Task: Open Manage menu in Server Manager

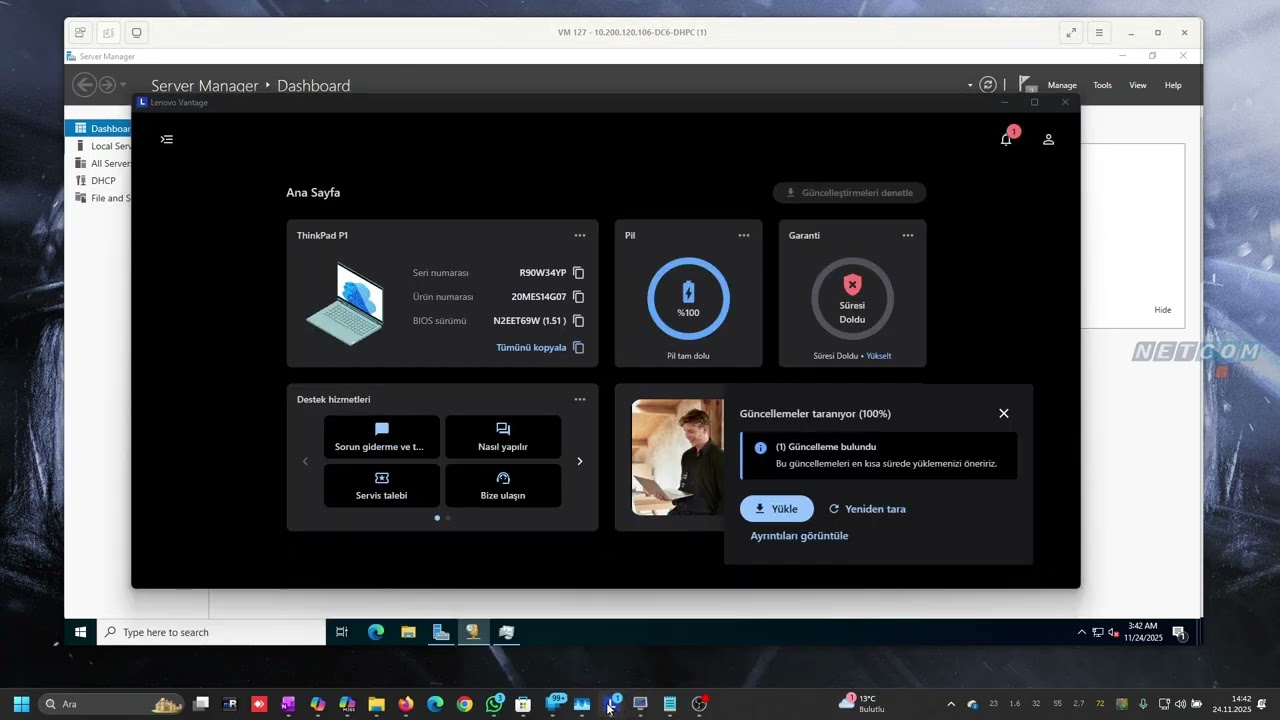Action: pos(1062,85)
